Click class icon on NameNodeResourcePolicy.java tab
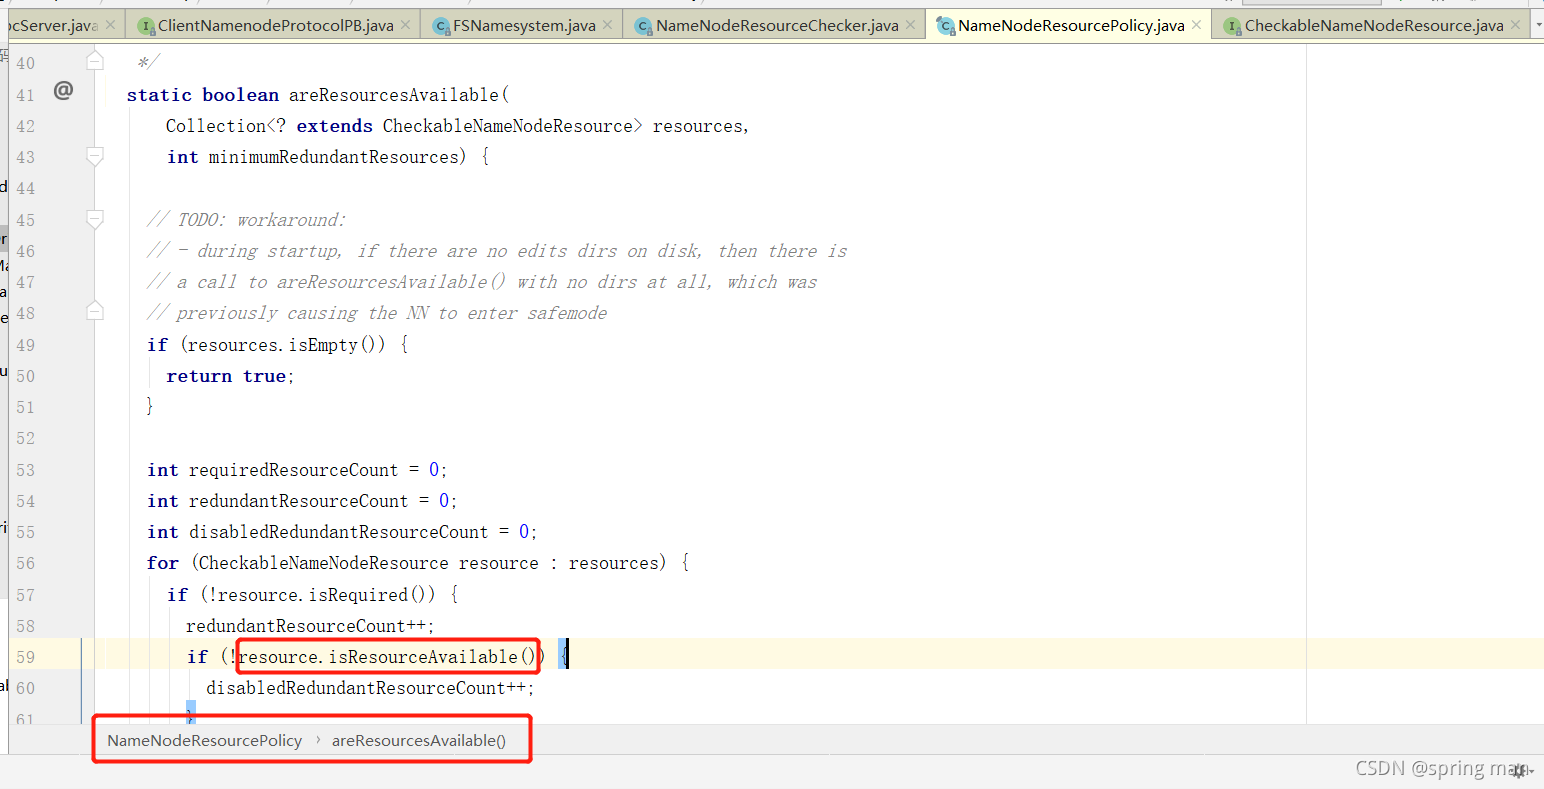Viewport: 1544px width, 789px height. tap(945, 26)
